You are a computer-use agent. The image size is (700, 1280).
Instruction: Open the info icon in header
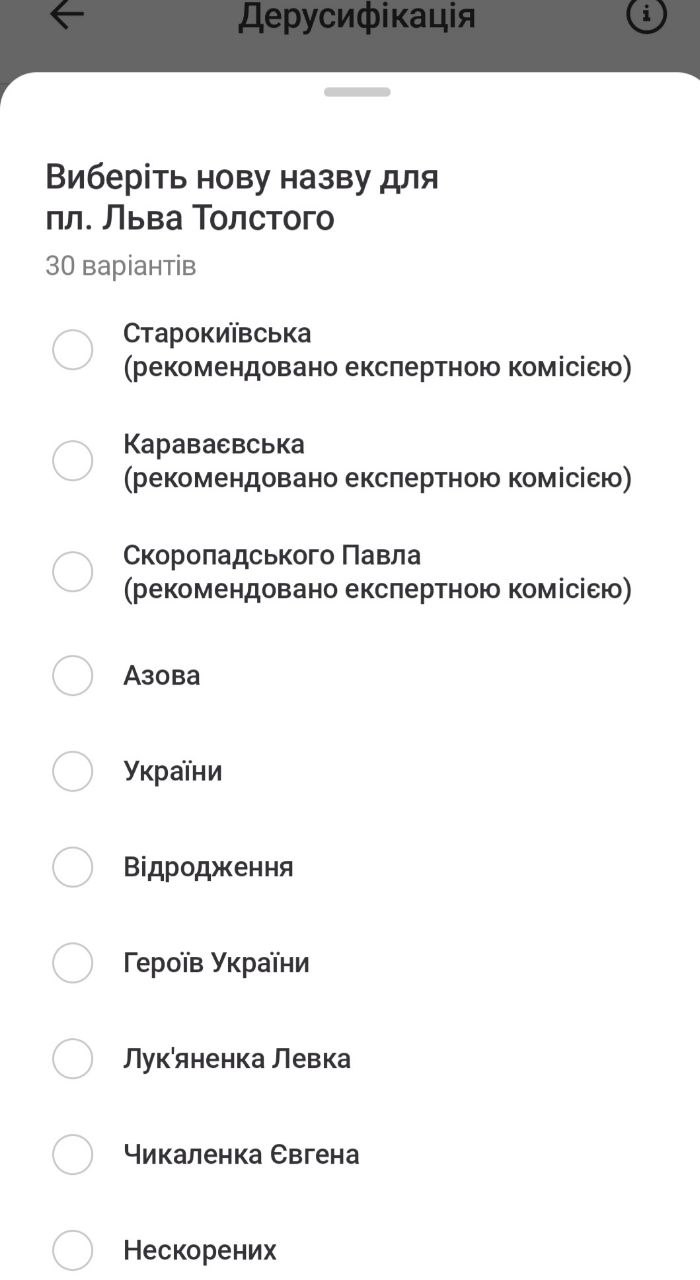[x=646, y=15]
